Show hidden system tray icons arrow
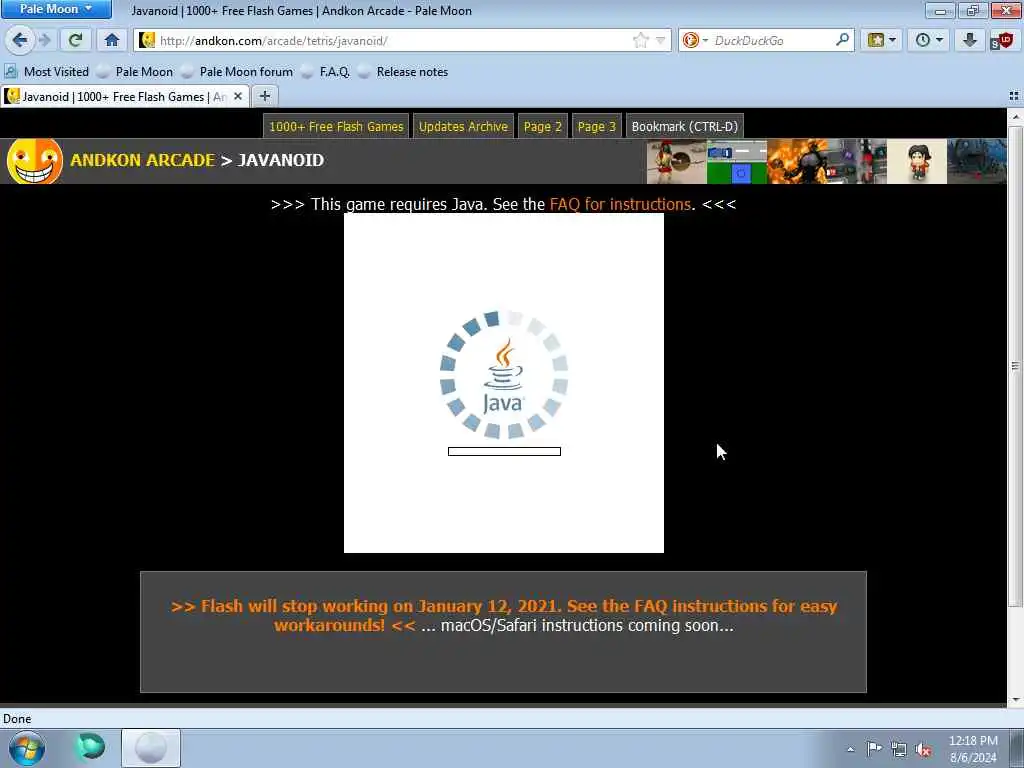This screenshot has width=1024, height=768. coord(850,749)
